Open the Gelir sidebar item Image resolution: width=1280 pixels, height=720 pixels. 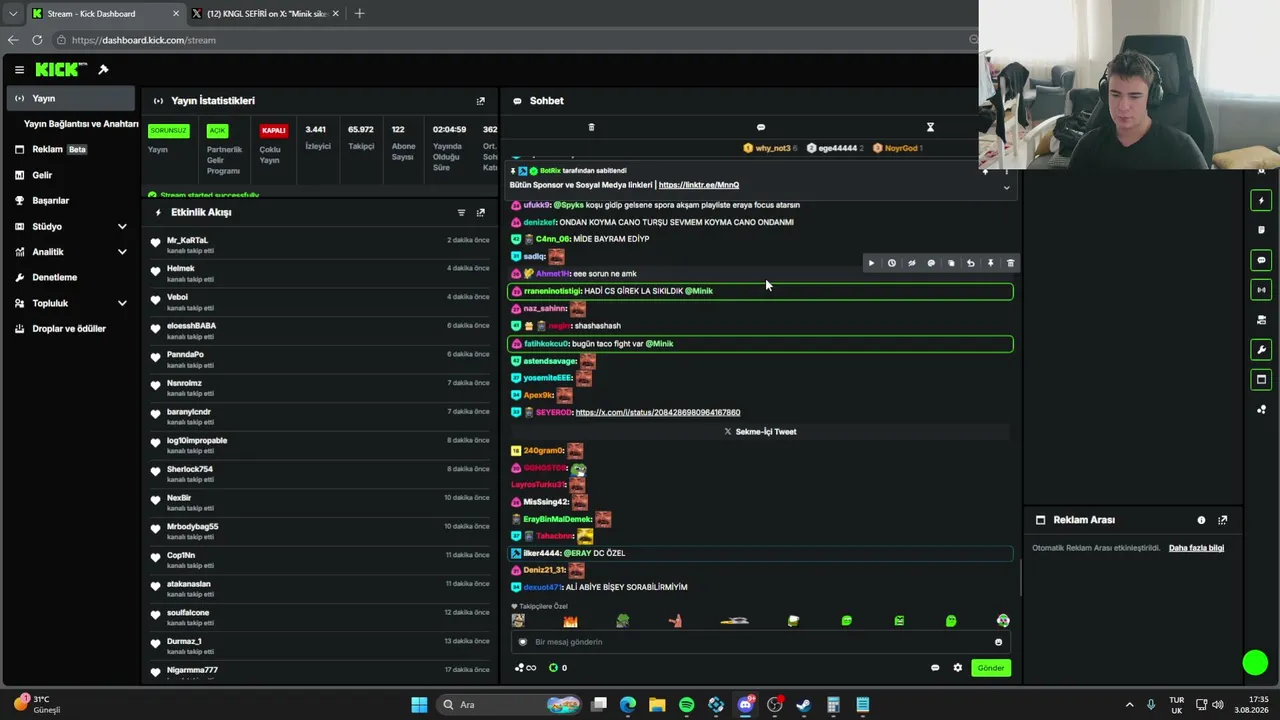click(x=71, y=175)
